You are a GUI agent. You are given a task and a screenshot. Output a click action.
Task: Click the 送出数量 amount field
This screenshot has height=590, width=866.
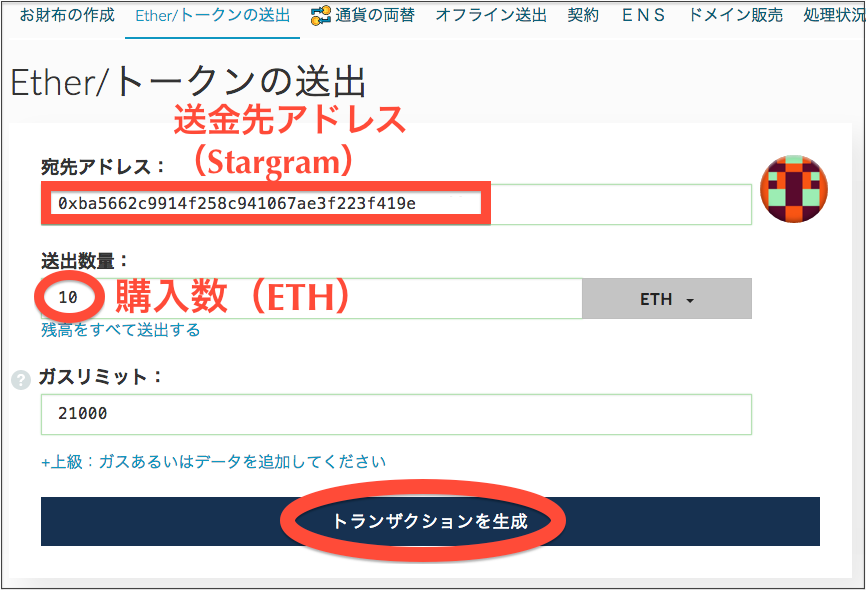click(311, 298)
